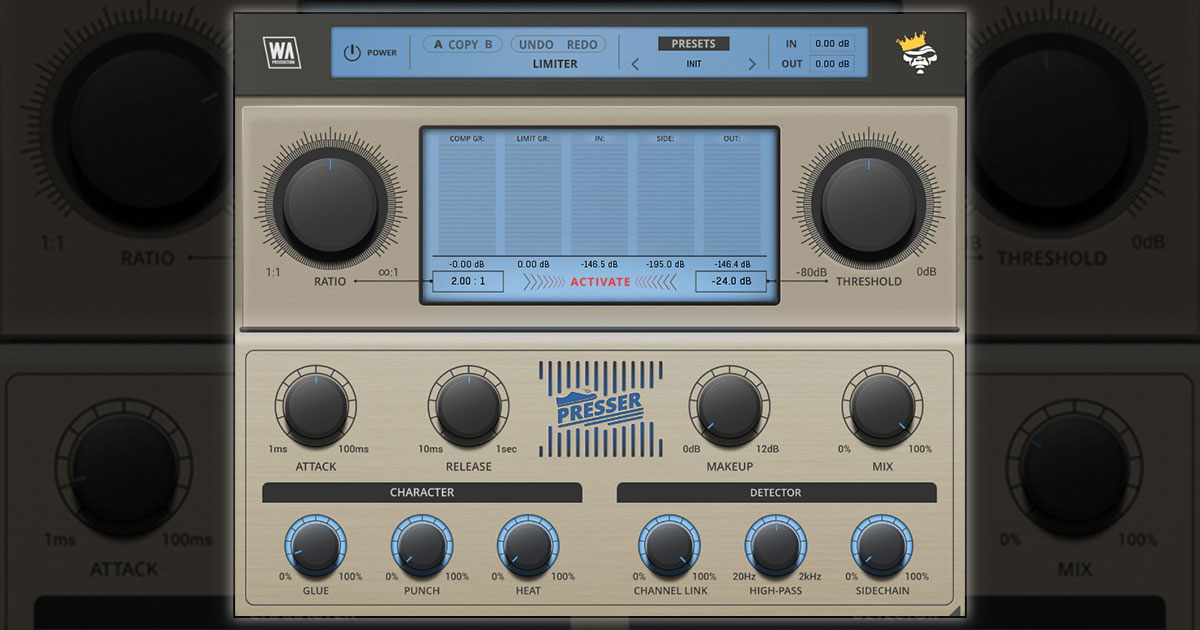
Task: Click the ATTACK knob
Action: coord(316,405)
